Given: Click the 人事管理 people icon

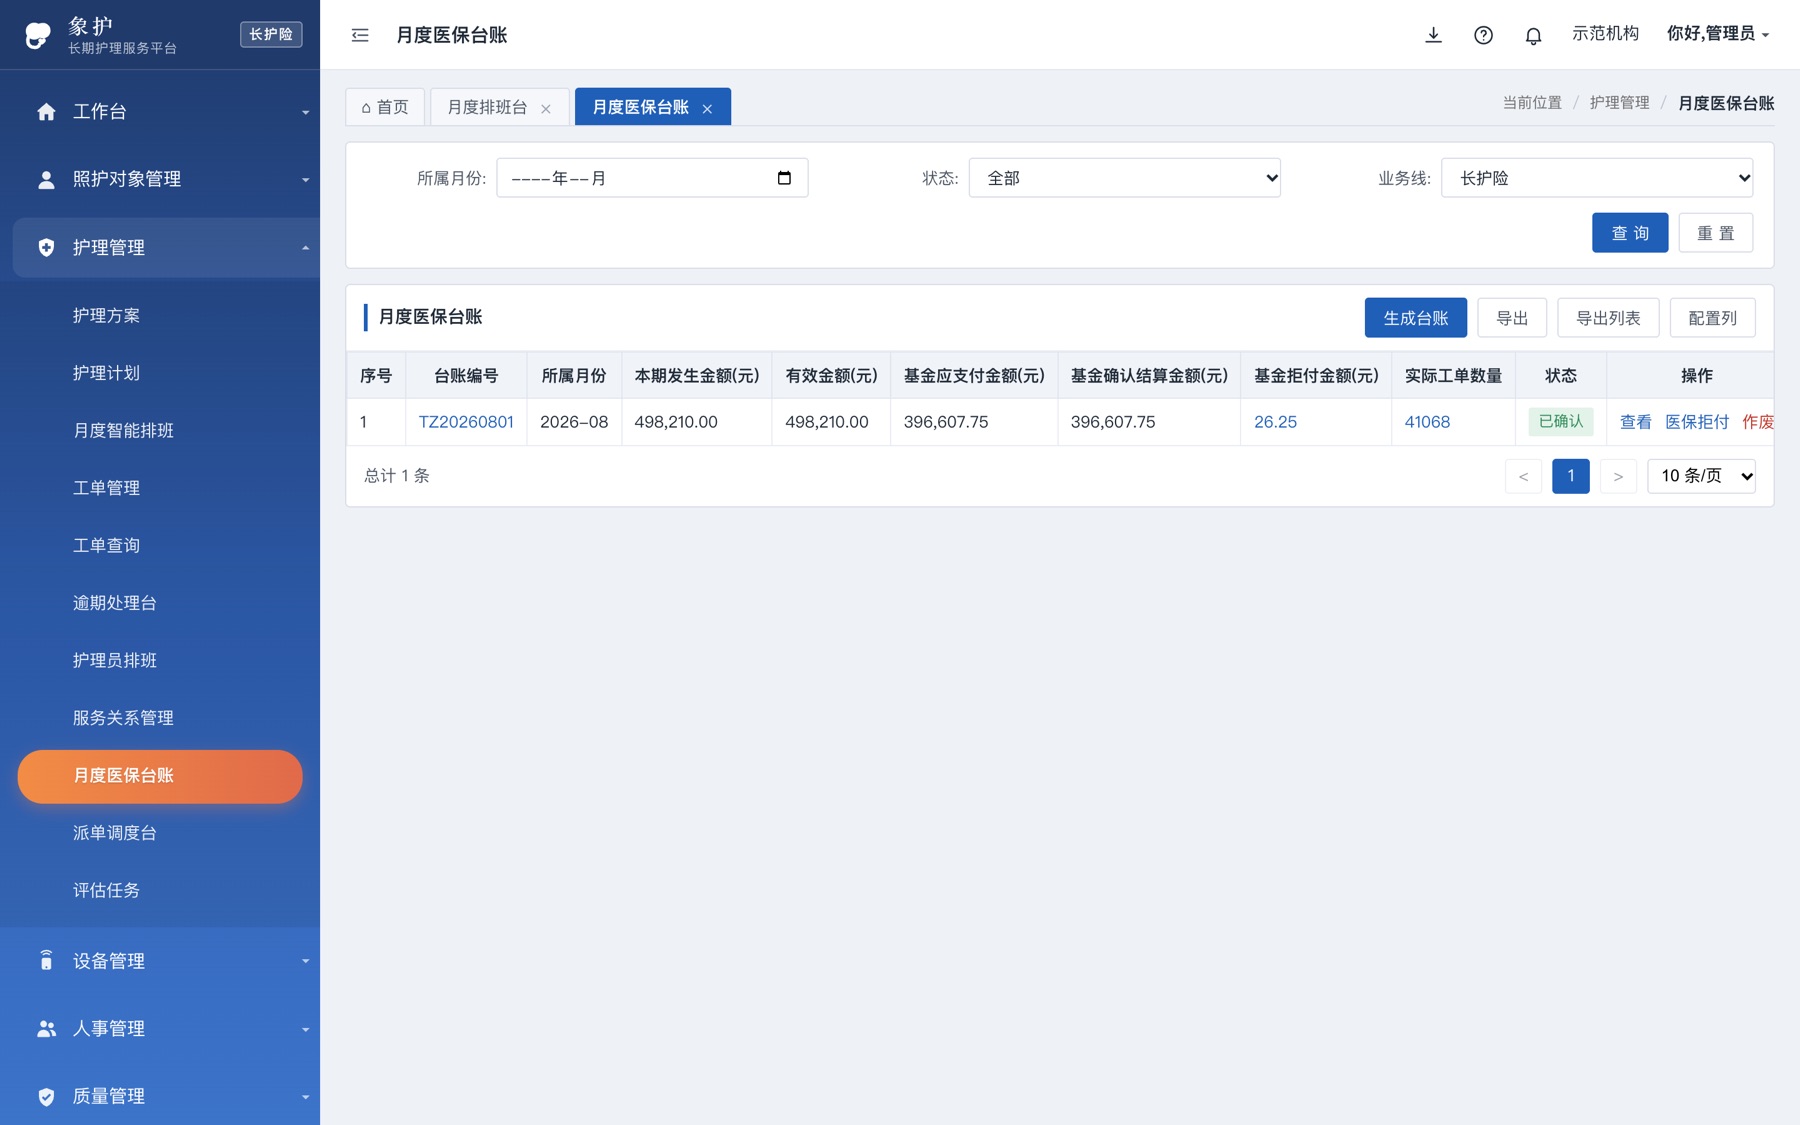Looking at the screenshot, I should [x=46, y=1029].
